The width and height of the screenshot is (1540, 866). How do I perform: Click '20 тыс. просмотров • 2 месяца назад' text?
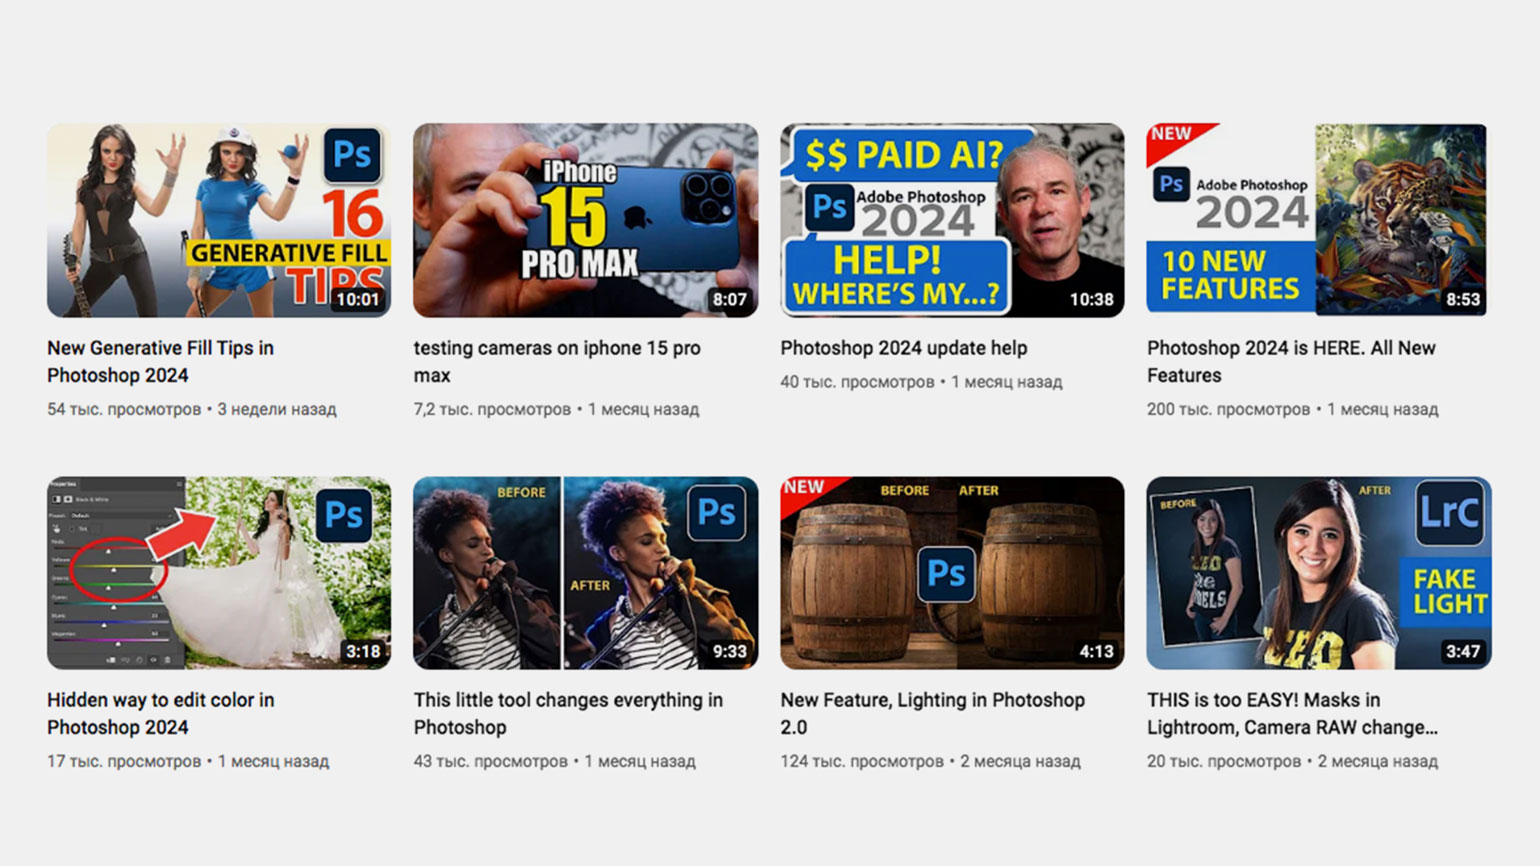1292,761
